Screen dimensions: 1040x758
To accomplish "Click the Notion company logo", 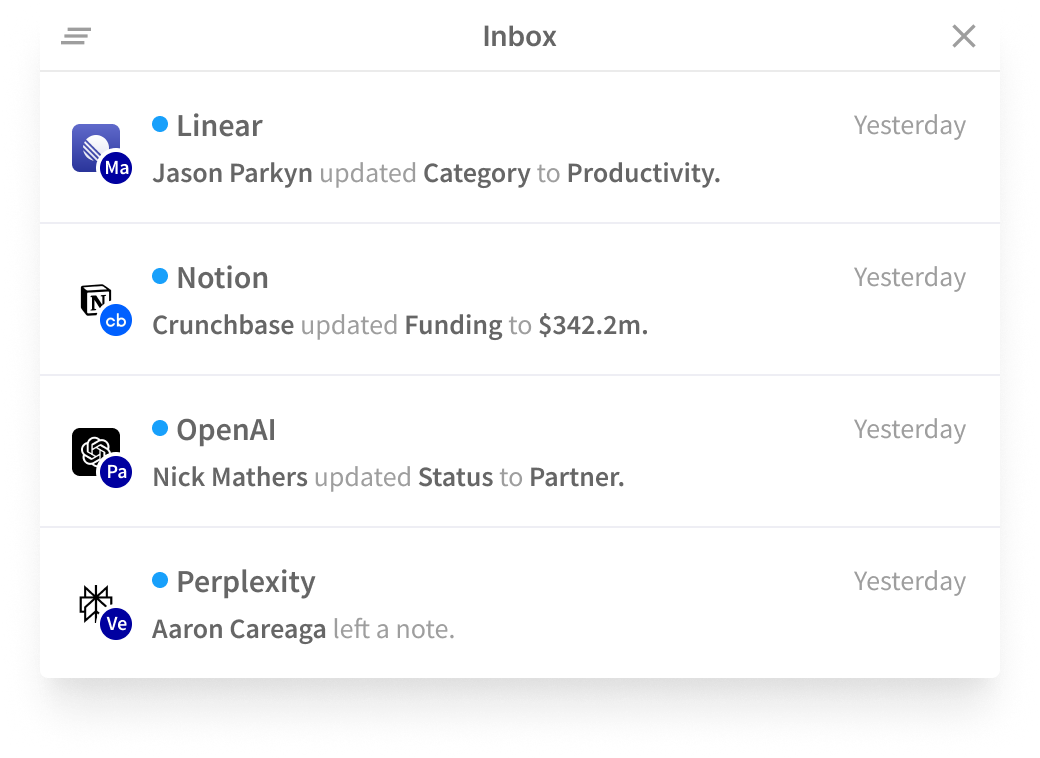I will tap(93, 297).
